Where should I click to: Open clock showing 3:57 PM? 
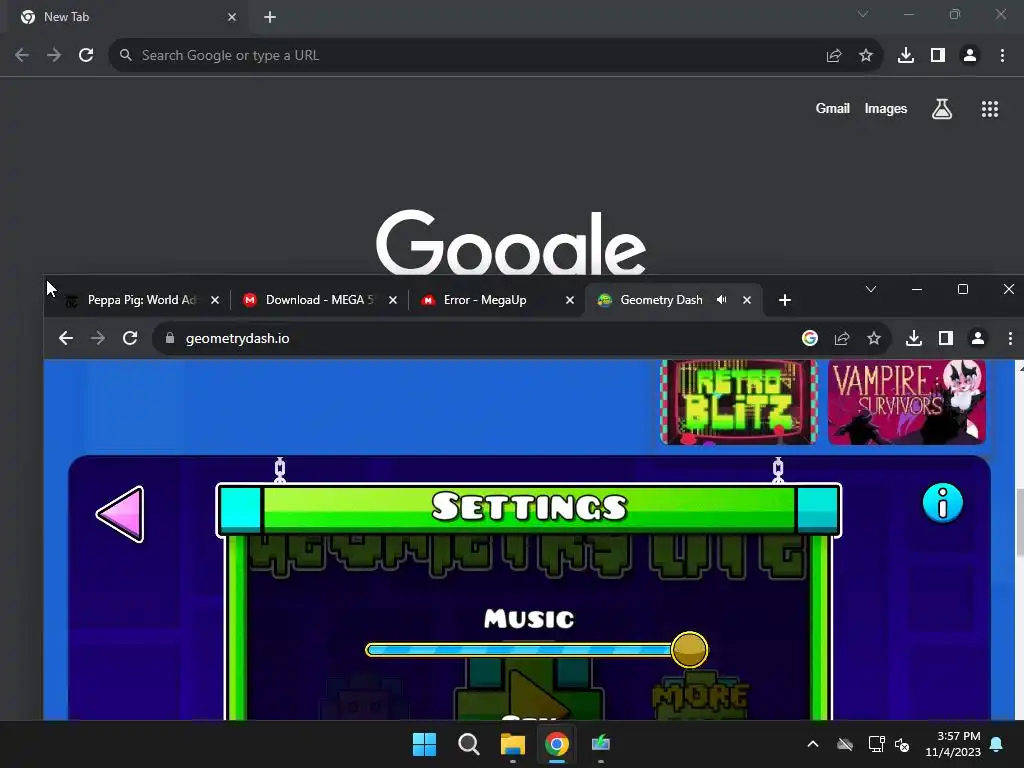pyautogui.click(x=953, y=744)
